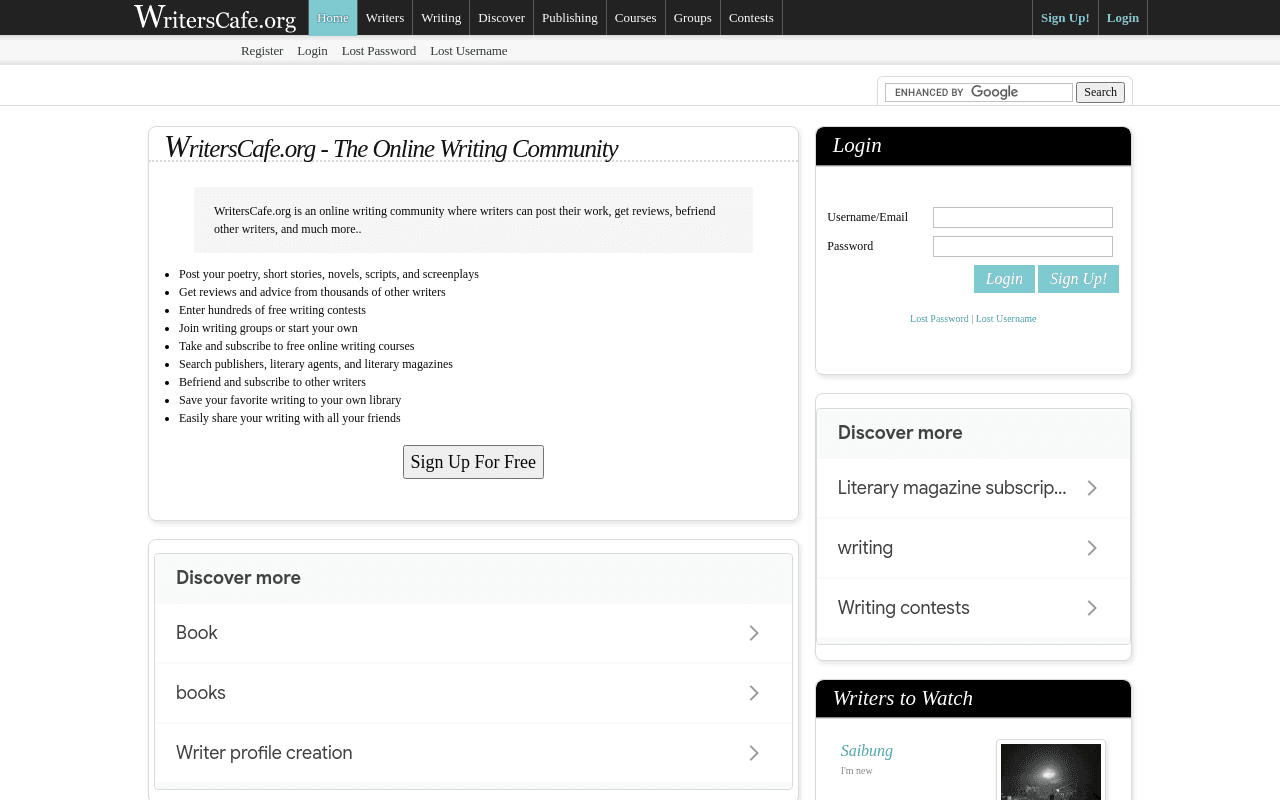Viewport: 1280px width, 800px height.
Task: Click chevron arrow next to books
Action: tap(754, 693)
